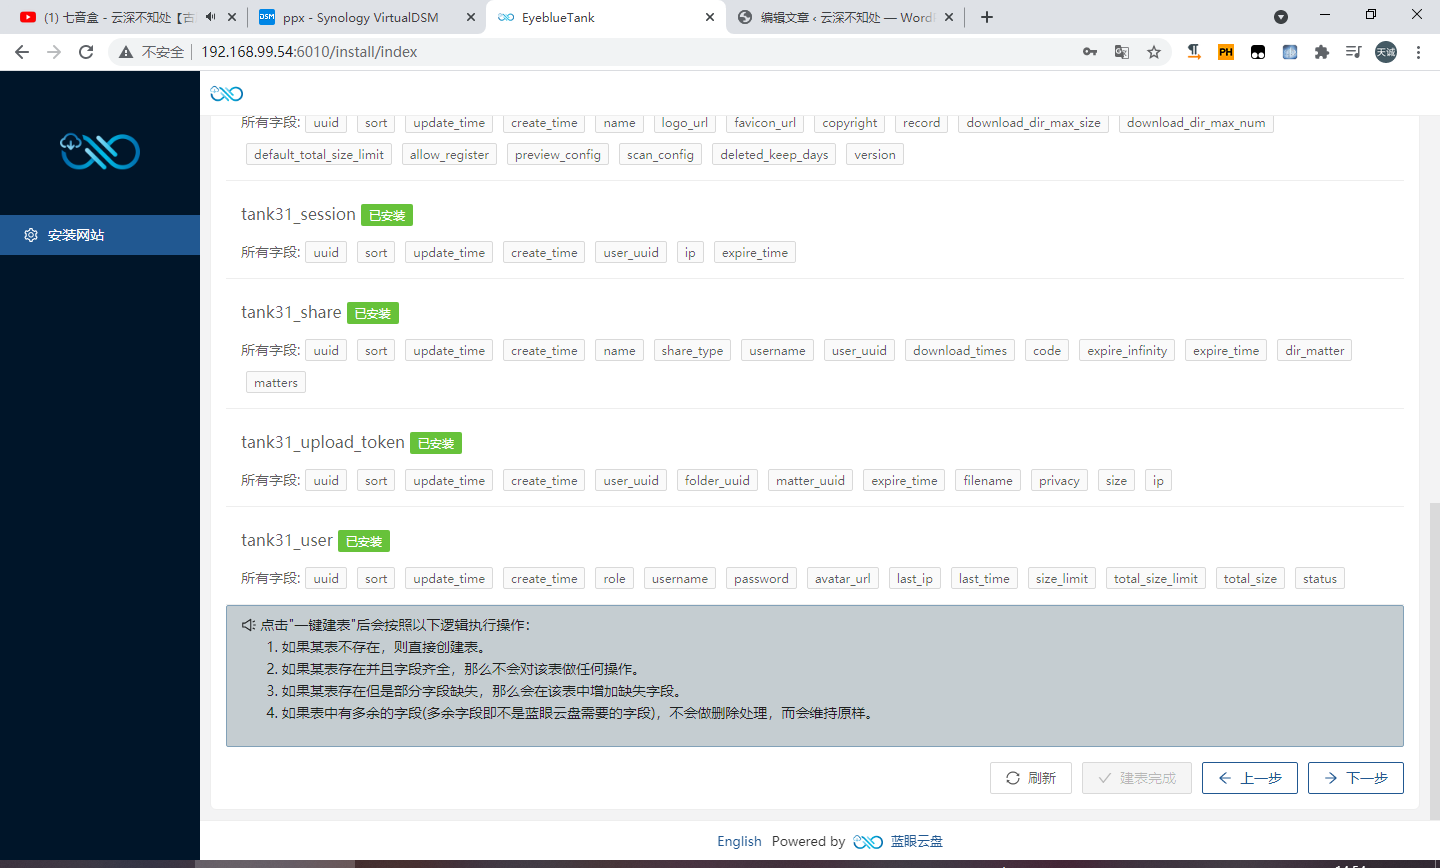The width and height of the screenshot is (1440, 868).
Task: Click the 蓝眼云盘 logo icon in the footer
Action: [x=867, y=841]
